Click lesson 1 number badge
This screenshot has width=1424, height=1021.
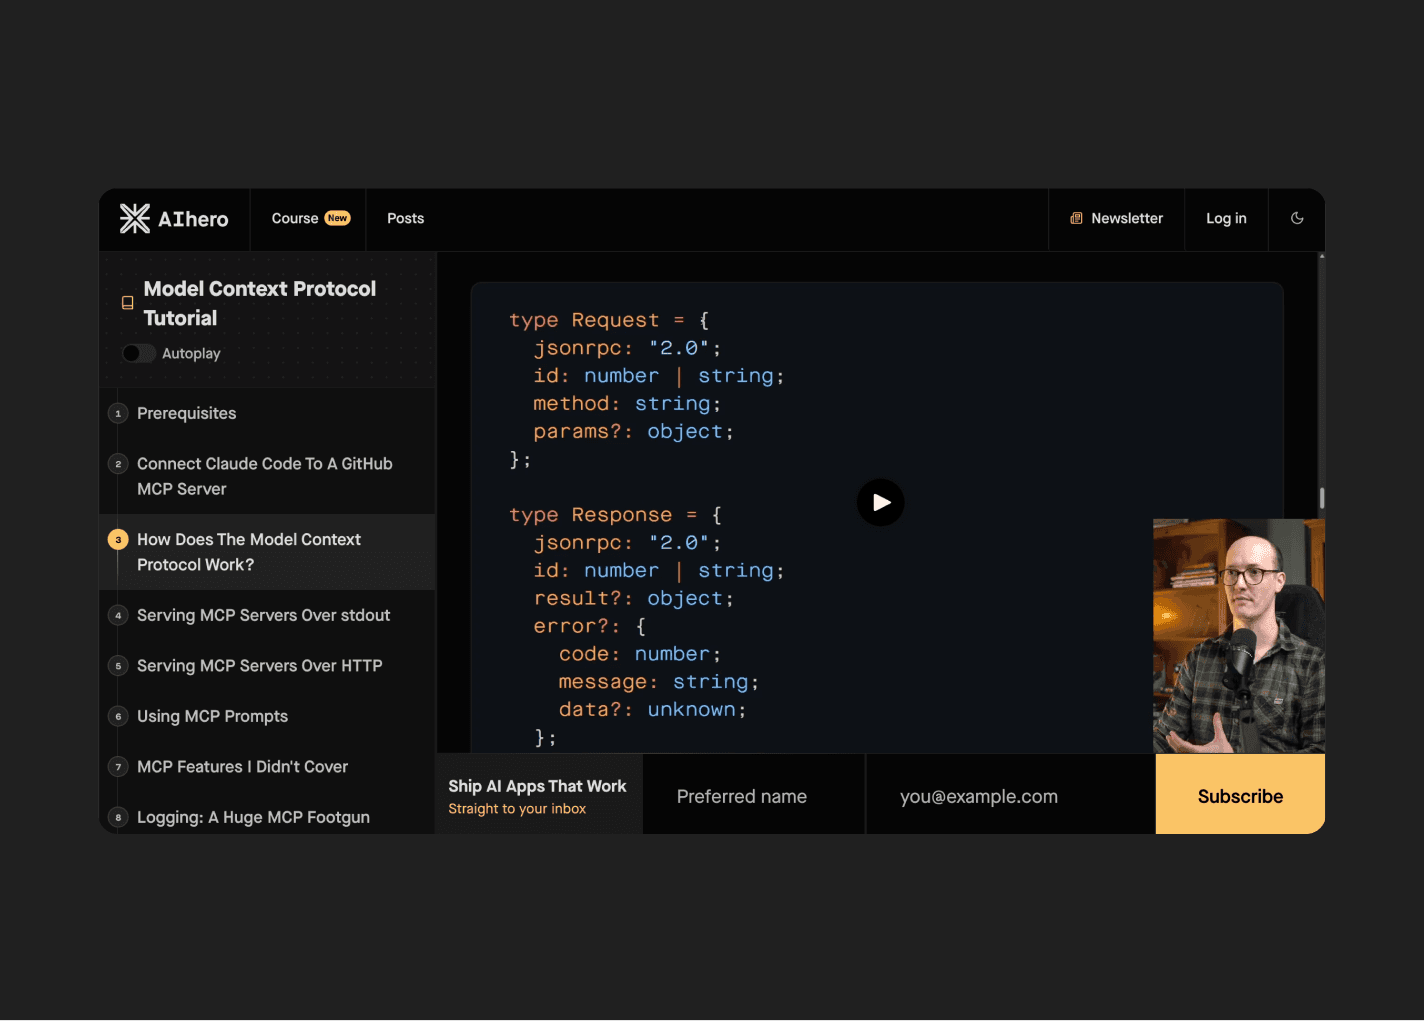[118, 414]
